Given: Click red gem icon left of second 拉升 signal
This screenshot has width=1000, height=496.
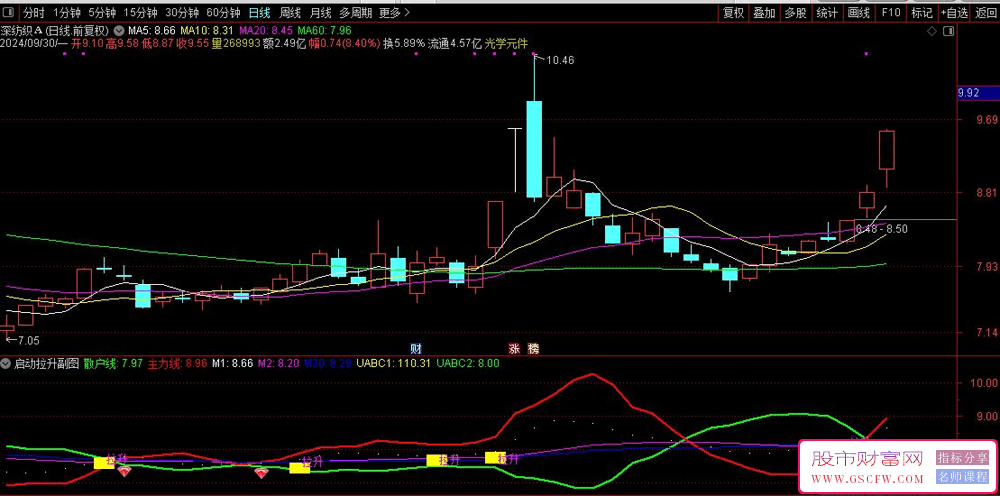Looking at the screenshot, I should (x=261, y=473).
